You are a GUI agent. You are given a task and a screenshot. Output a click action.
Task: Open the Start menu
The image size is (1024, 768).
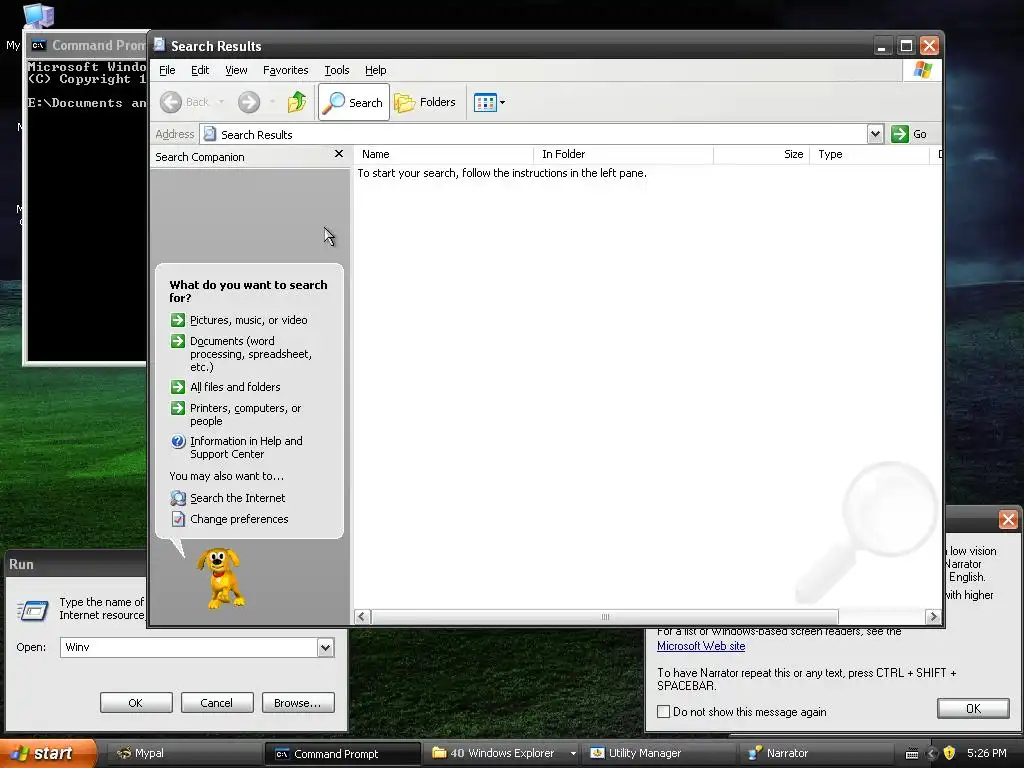pos(47,753)
